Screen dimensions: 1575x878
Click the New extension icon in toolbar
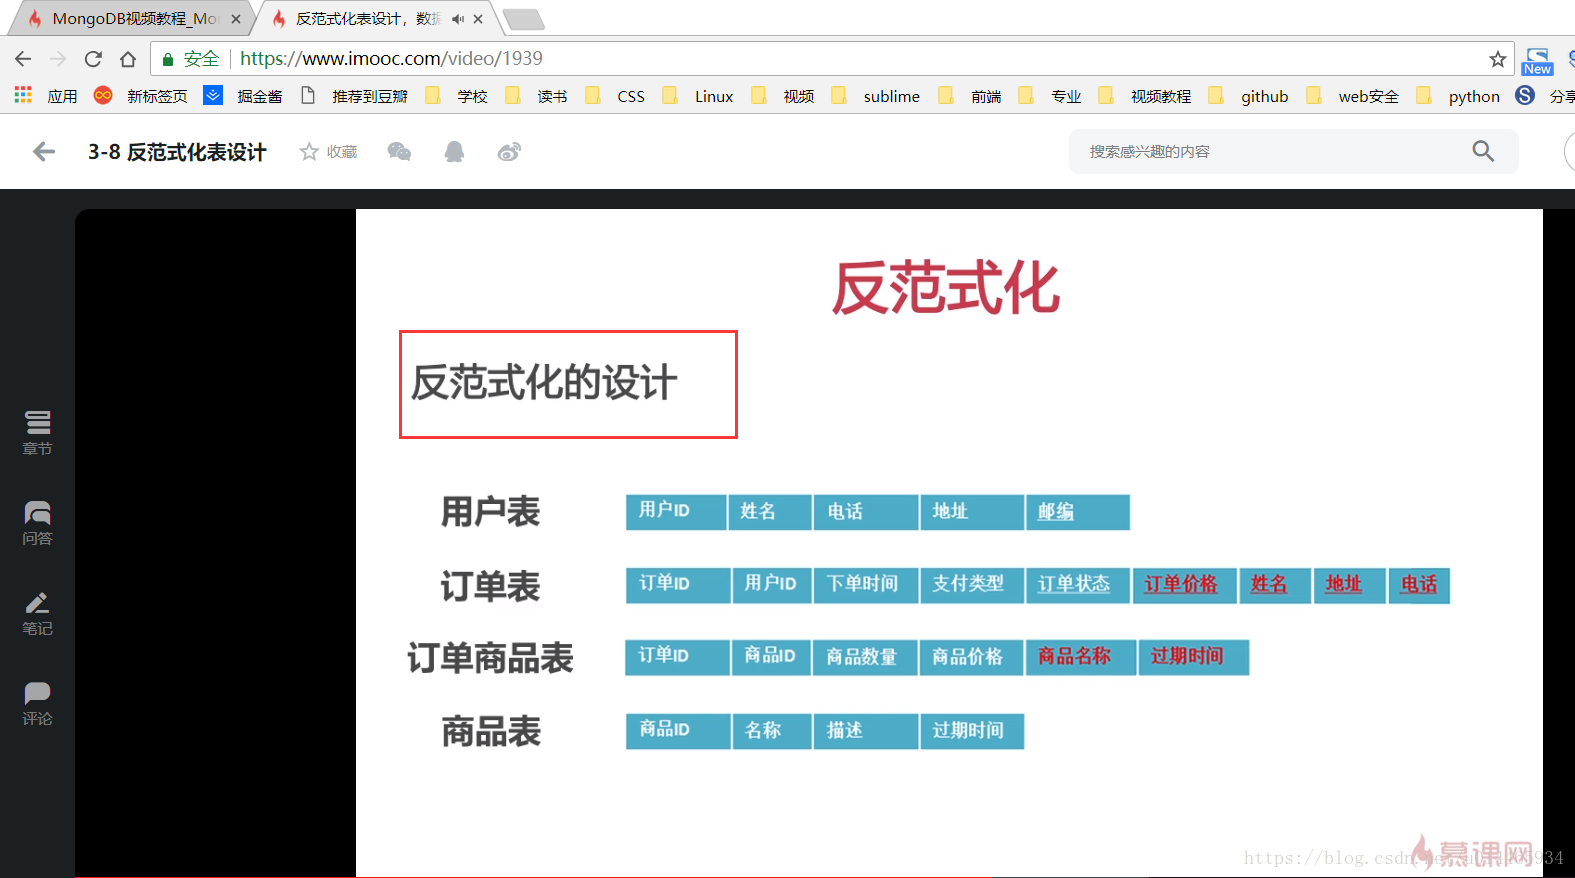point(1537,61)
